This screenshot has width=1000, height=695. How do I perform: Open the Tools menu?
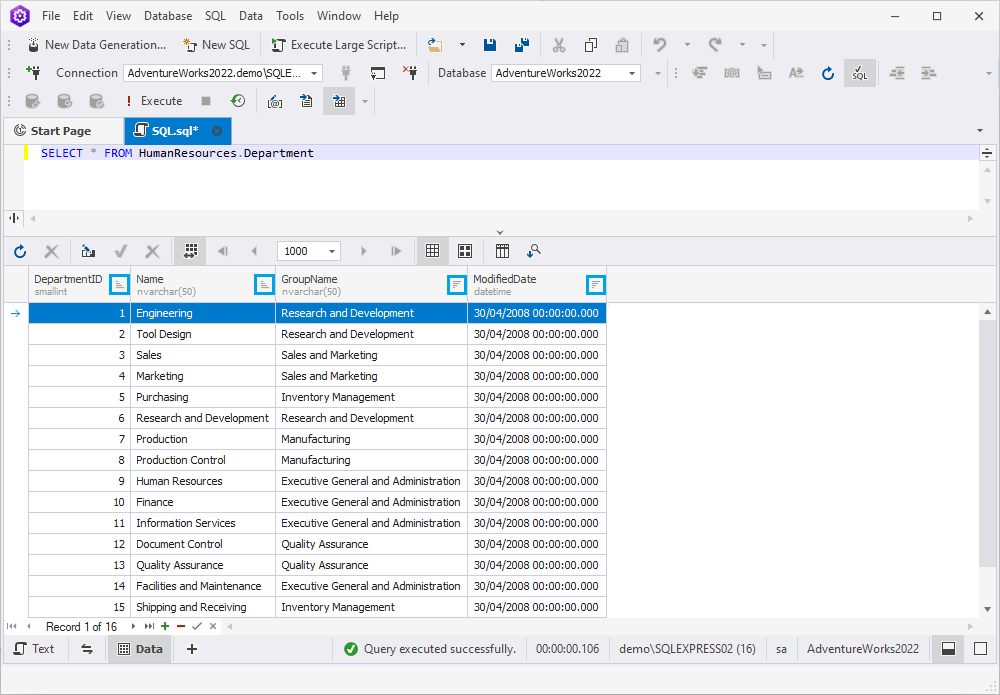click(290, 16)
